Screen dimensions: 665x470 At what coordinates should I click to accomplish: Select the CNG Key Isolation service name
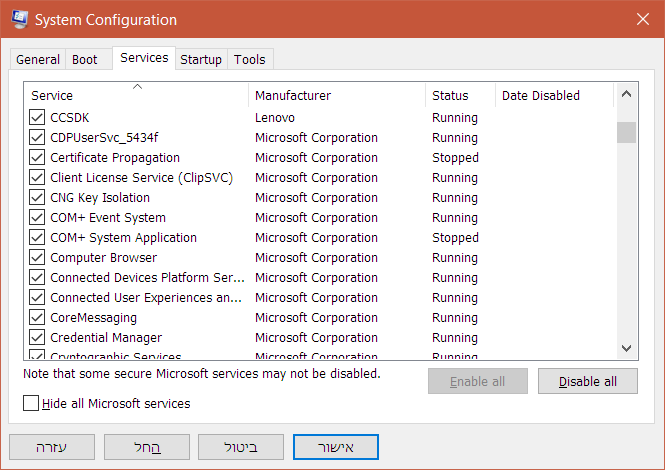(100, 197)
